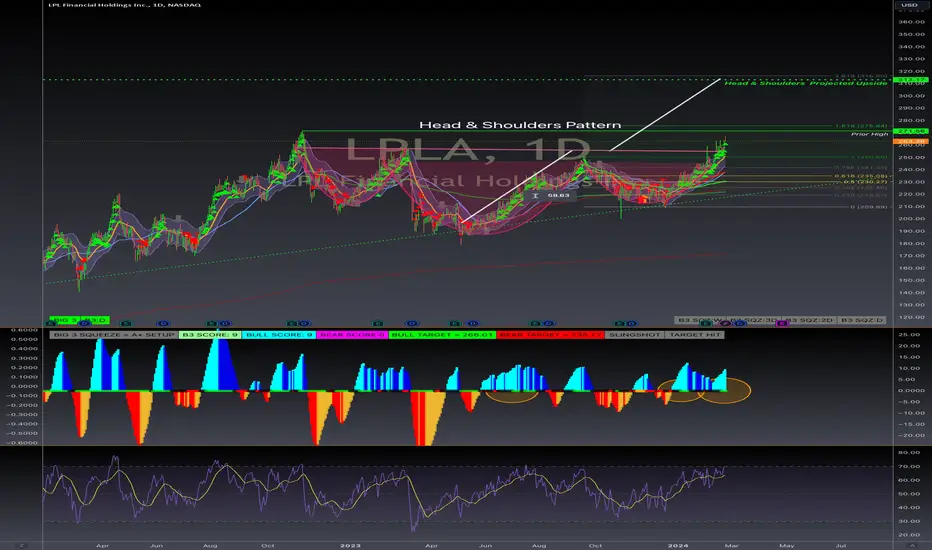Click the B3 SQZ:3D squeeze box
Image resolution: width=932 pixels, height=550 pixels.
(x=755, y=320)
